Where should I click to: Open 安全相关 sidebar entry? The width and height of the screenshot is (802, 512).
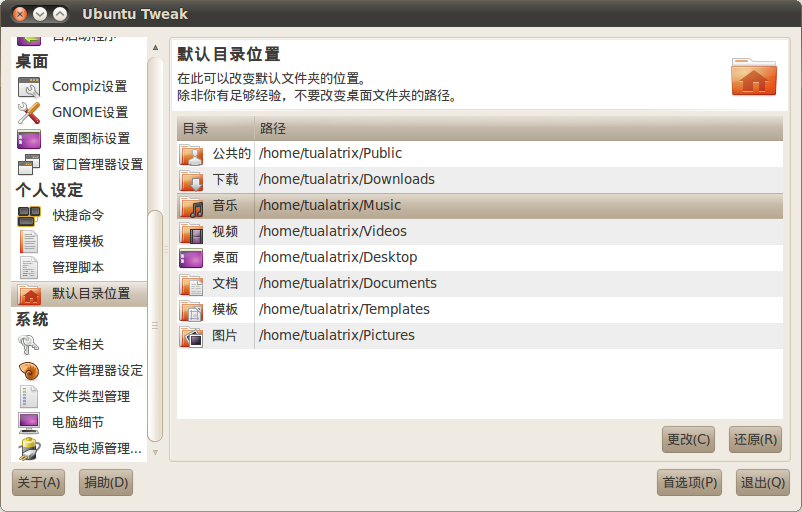78,345
